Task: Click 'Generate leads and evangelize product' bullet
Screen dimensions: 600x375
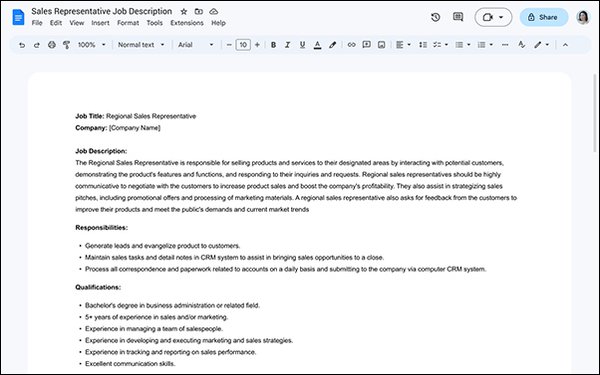Action: click(163, 246)
